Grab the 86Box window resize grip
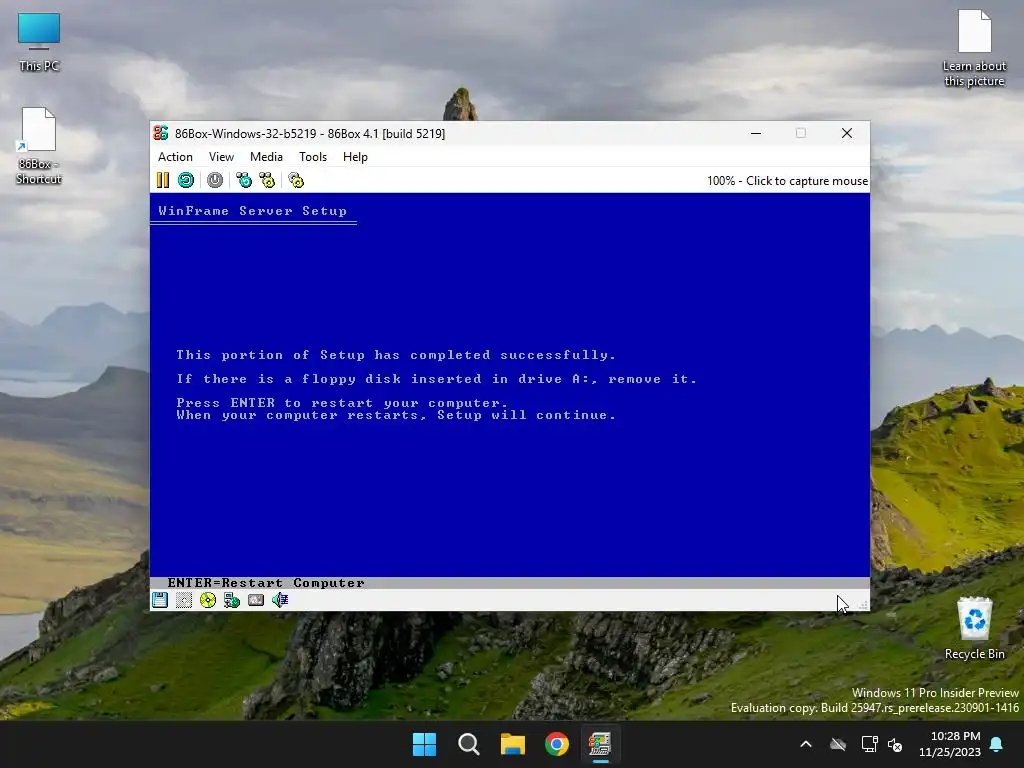The image size is (1024, 768). pos(863,605)
